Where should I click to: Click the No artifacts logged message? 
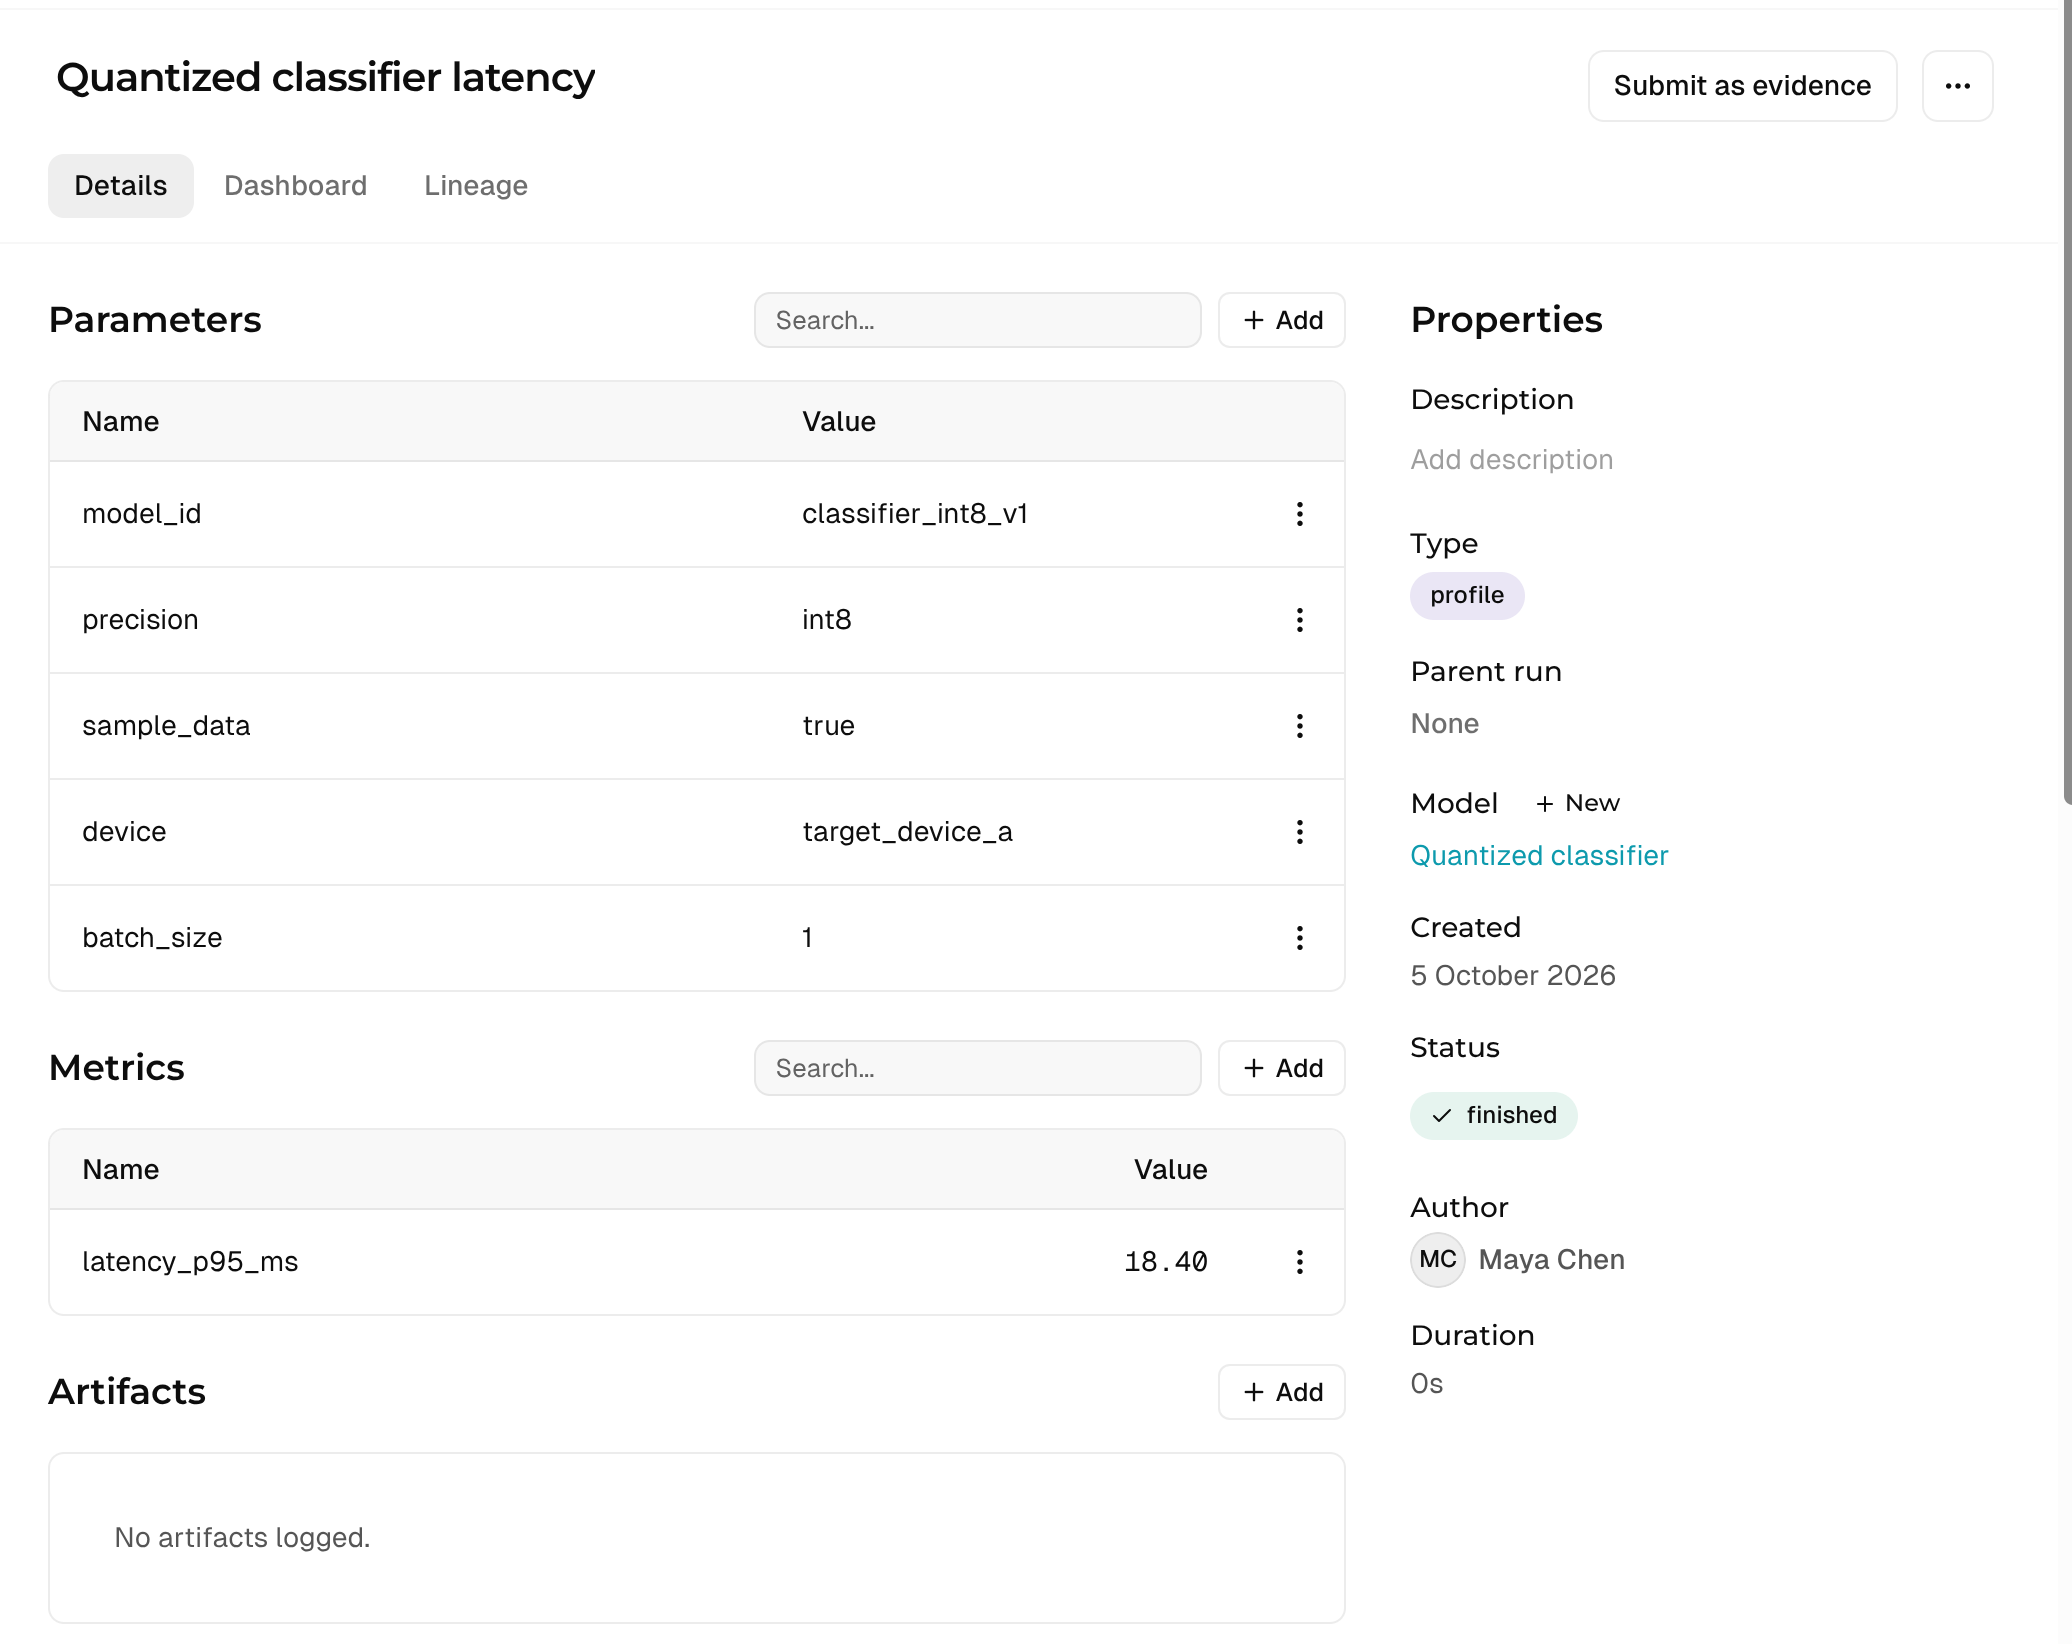tap(242, 1538)
